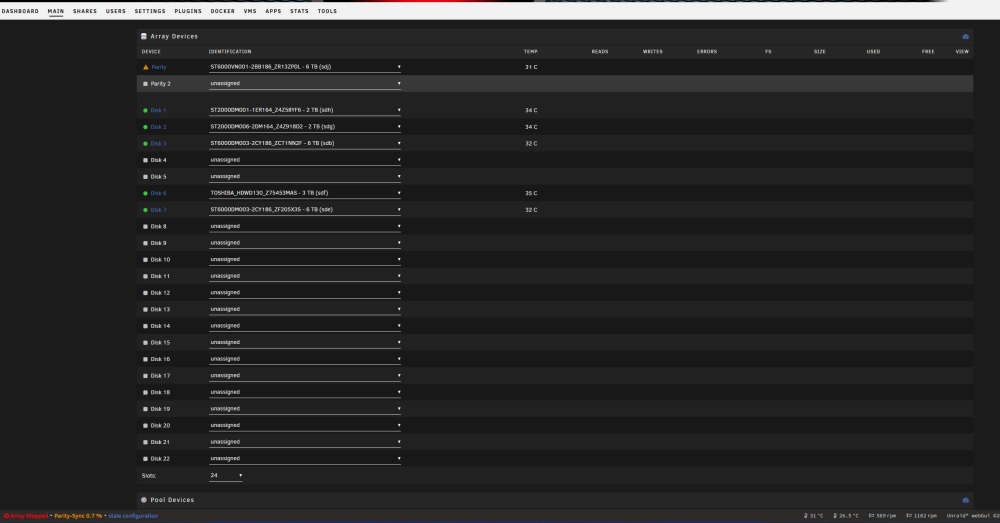Click the Disk 17 row label
1000x523 pixels.
[x=160, y=376]
